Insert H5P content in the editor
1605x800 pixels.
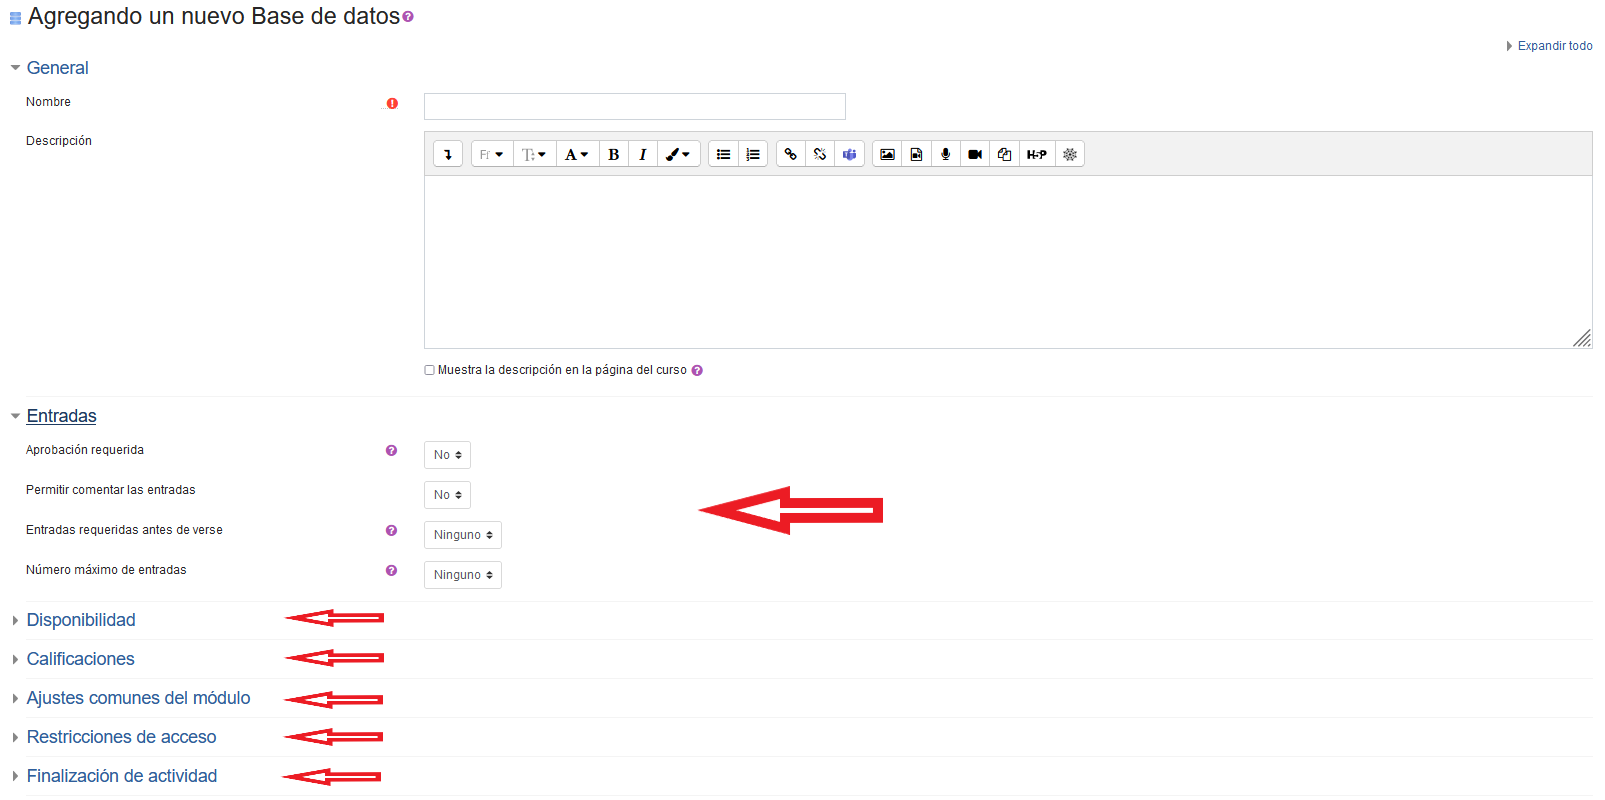click(1036, 154)
